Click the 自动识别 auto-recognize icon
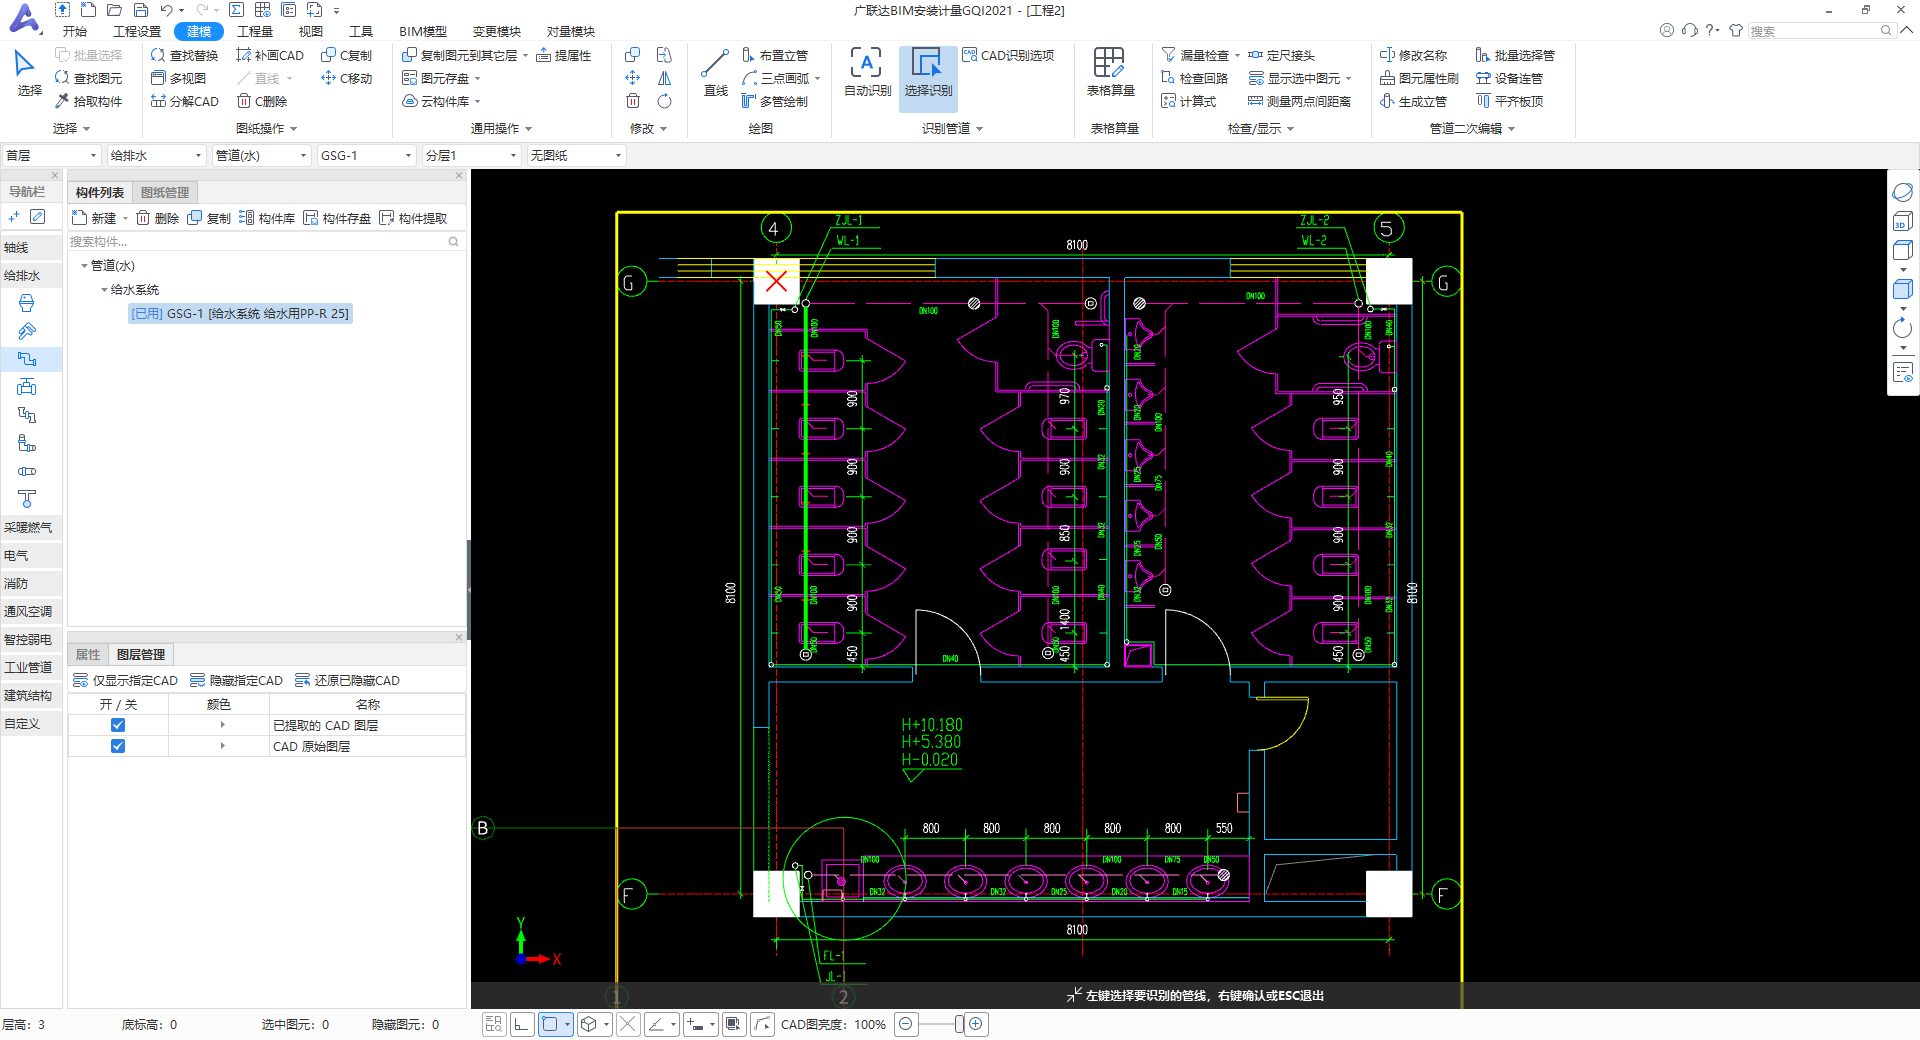The image size is (1920, 1040). point(866,72)
